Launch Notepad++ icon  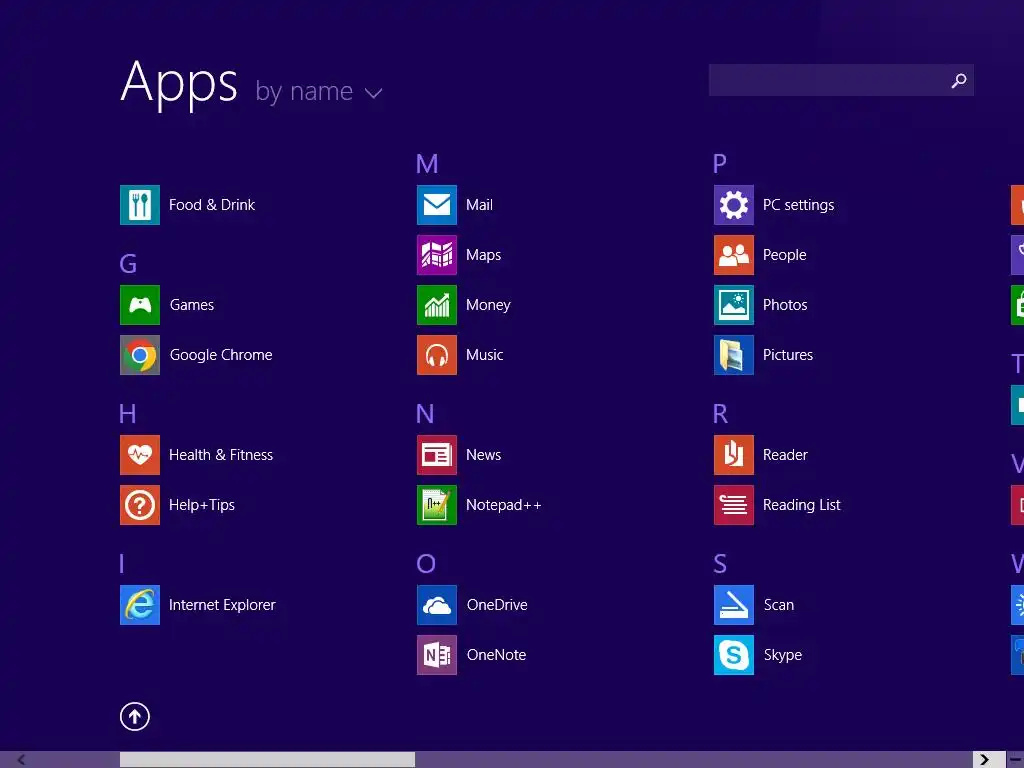tap(437, 505)
